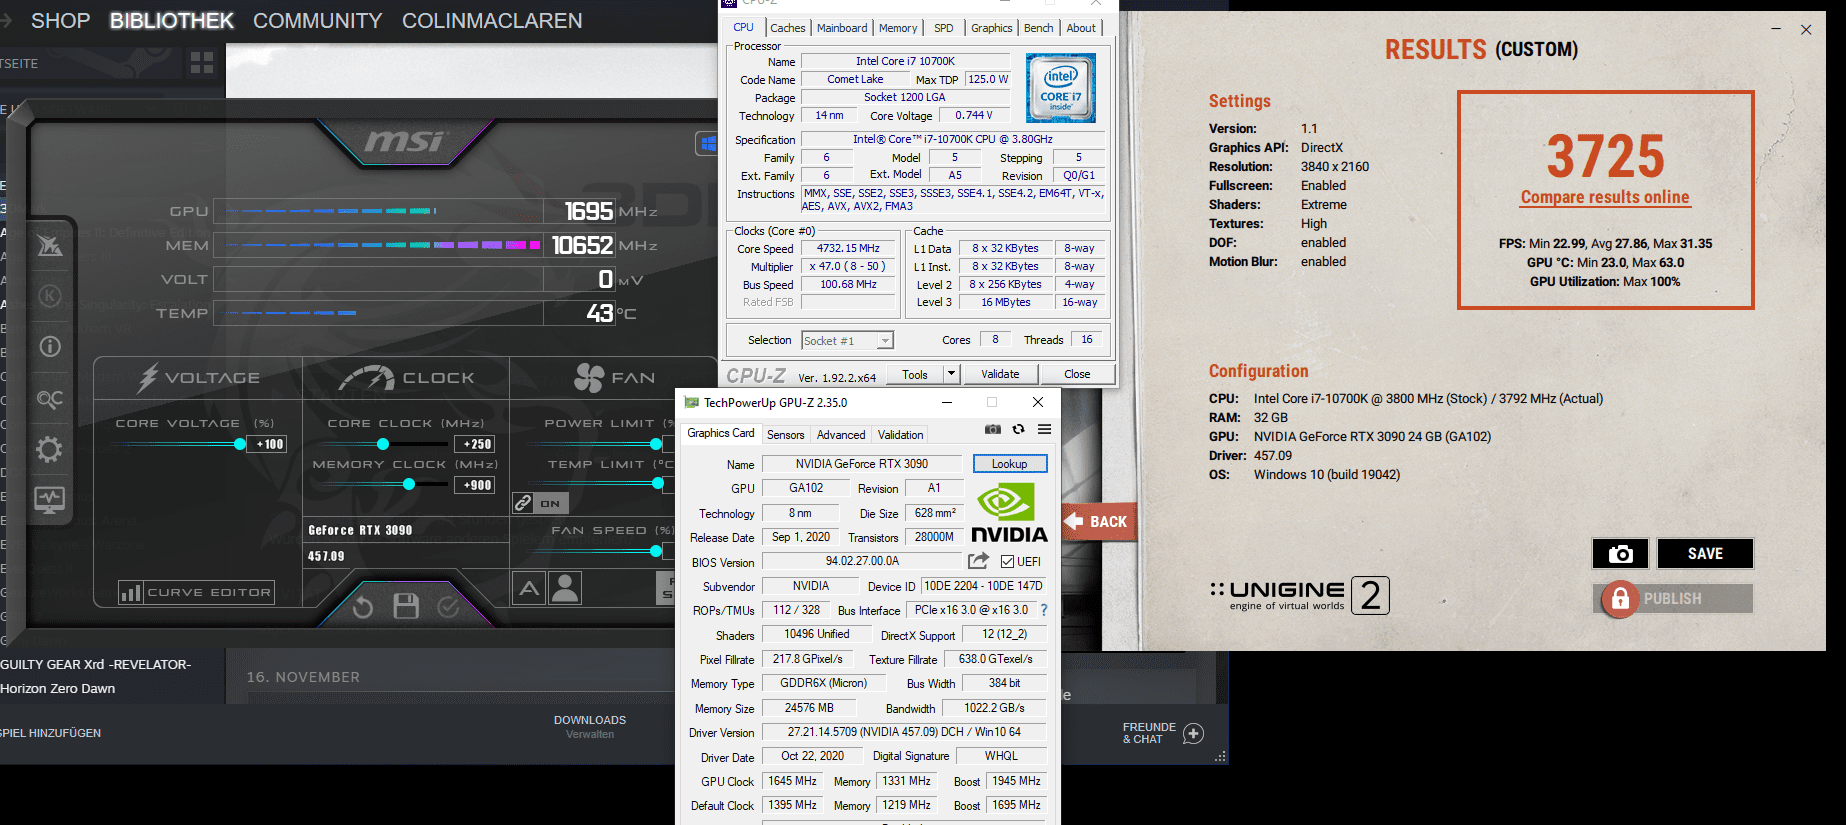Open the Validation tab in GPU-Z

(x=901, y=435)
